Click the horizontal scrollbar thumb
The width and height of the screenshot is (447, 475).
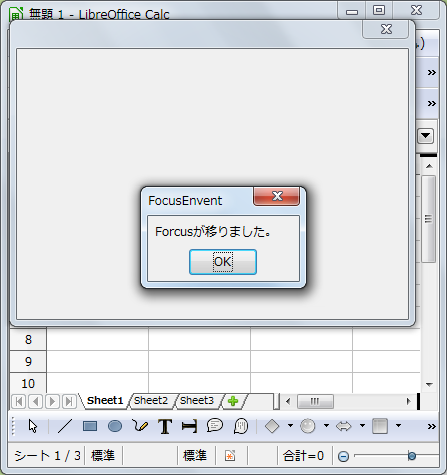coord(315,401)
